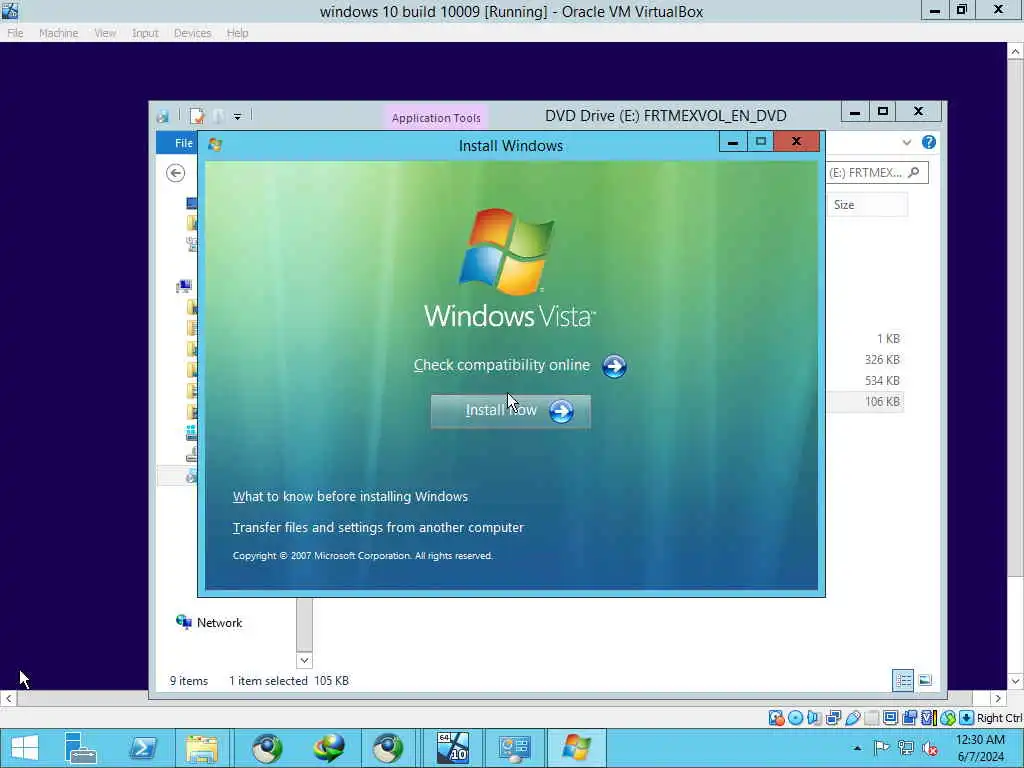1024x768 pixels.
Task: Click the muted speaker tray icon
Action: point(929,748)
